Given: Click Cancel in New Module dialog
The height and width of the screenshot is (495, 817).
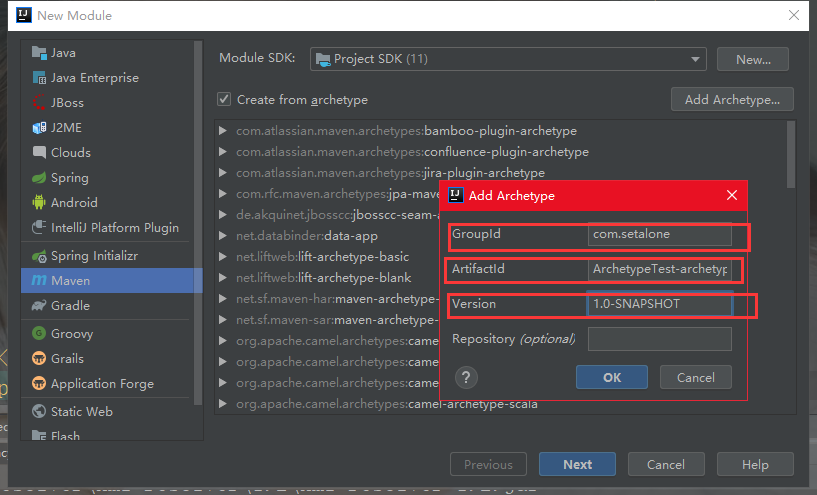Looking at the screenshot, I should pyautogui.click(x=666, y=464).
